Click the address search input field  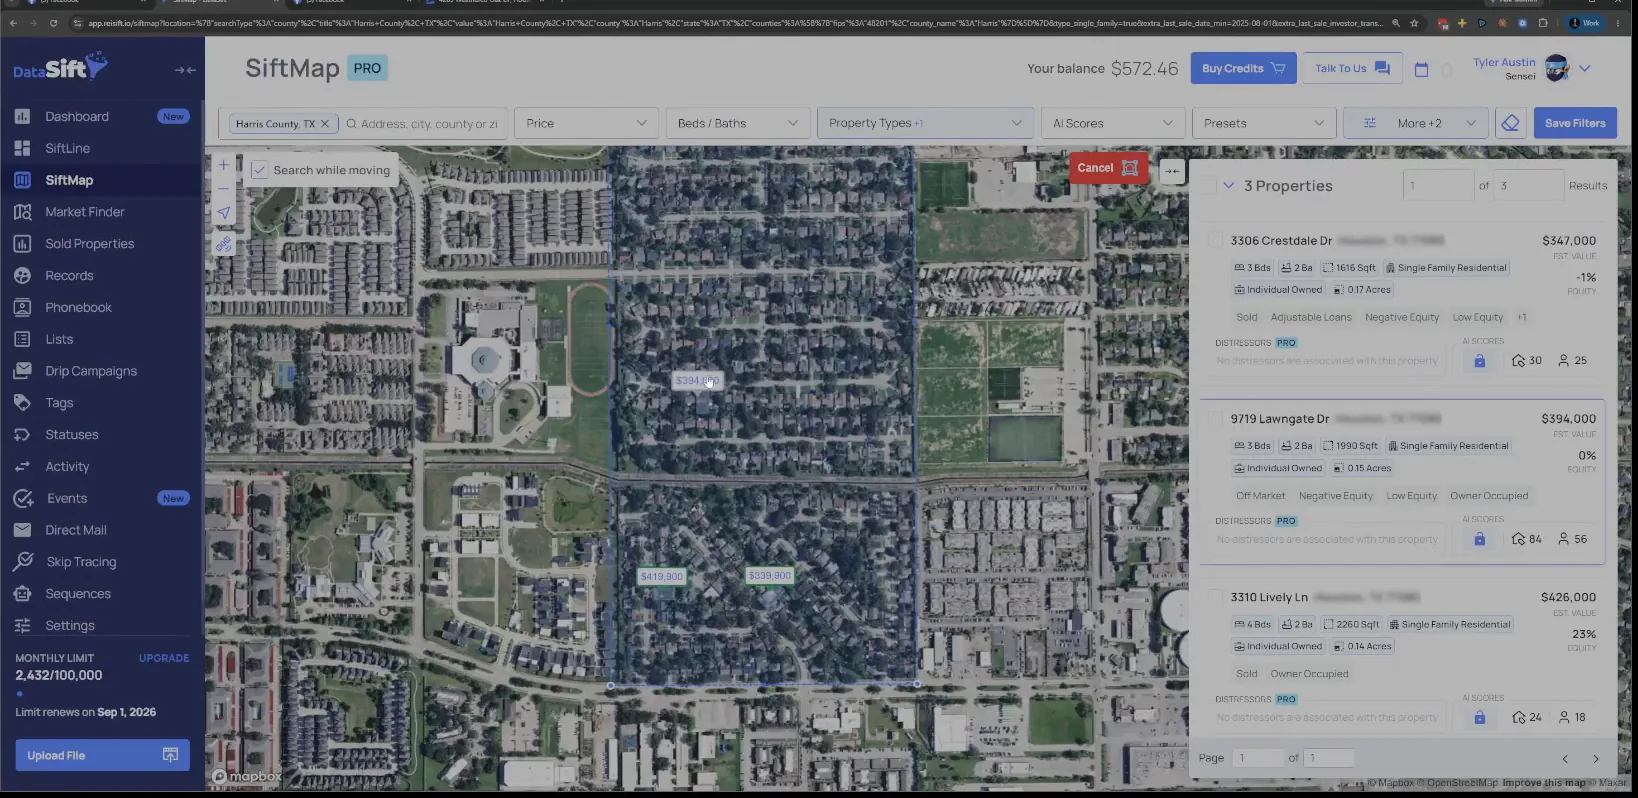tap(427, 124)
